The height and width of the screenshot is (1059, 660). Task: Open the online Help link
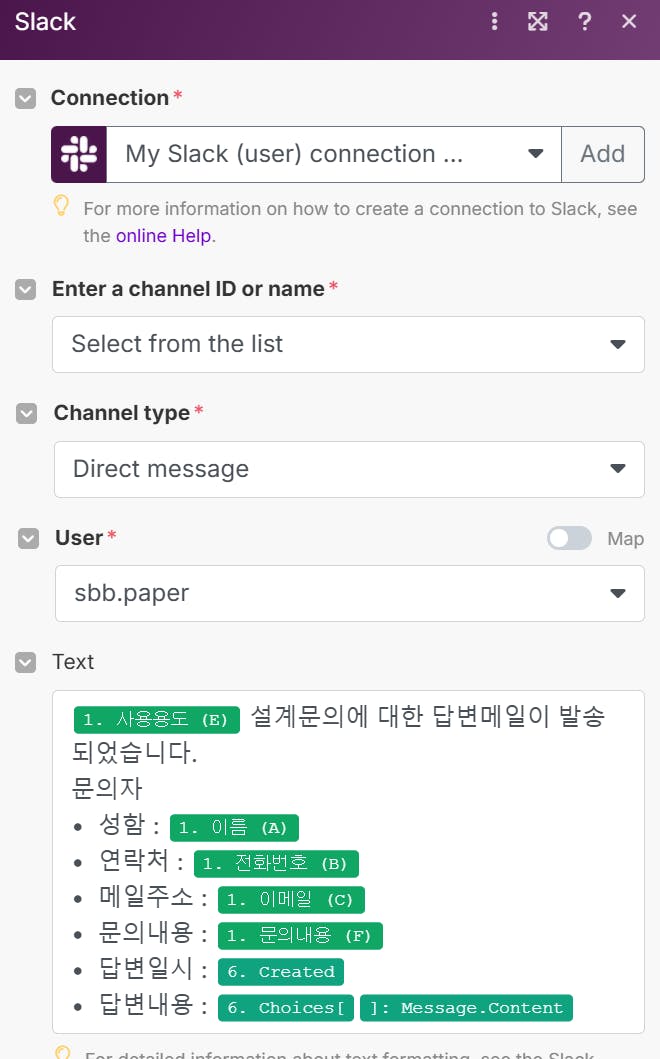(165, 236)
